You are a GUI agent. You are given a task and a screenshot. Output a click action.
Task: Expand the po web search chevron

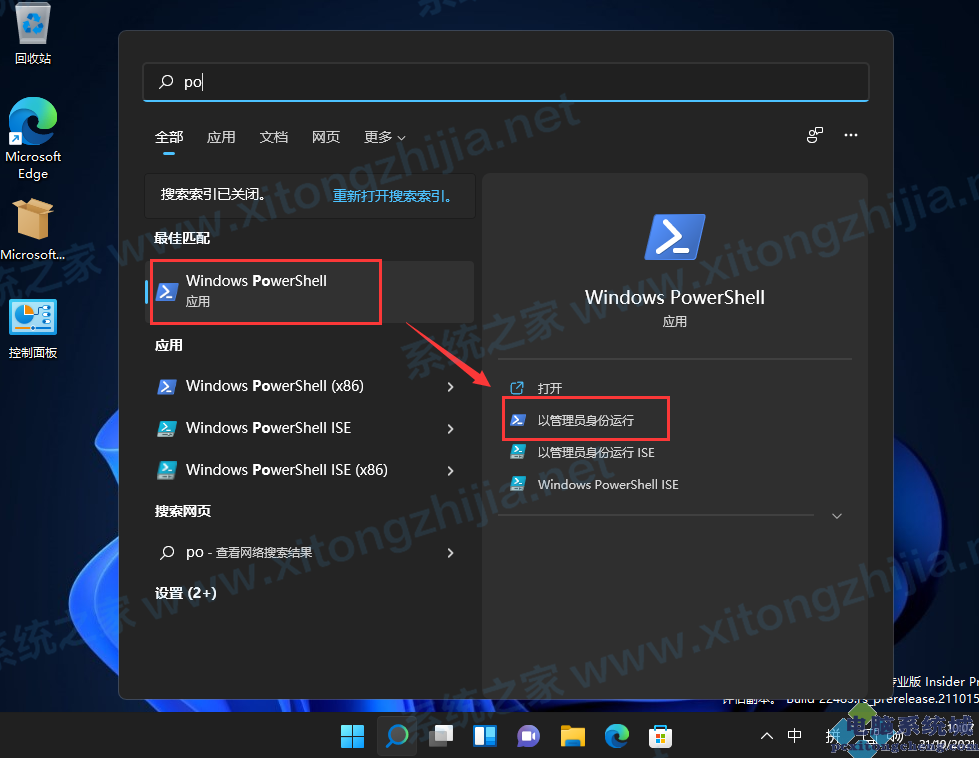(x=450, y=553)
